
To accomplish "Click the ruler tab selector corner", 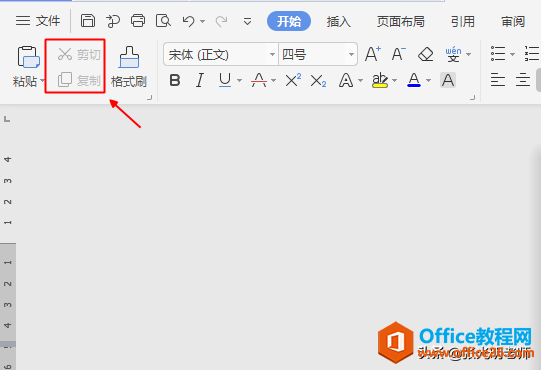I will [x=7, y=119].
